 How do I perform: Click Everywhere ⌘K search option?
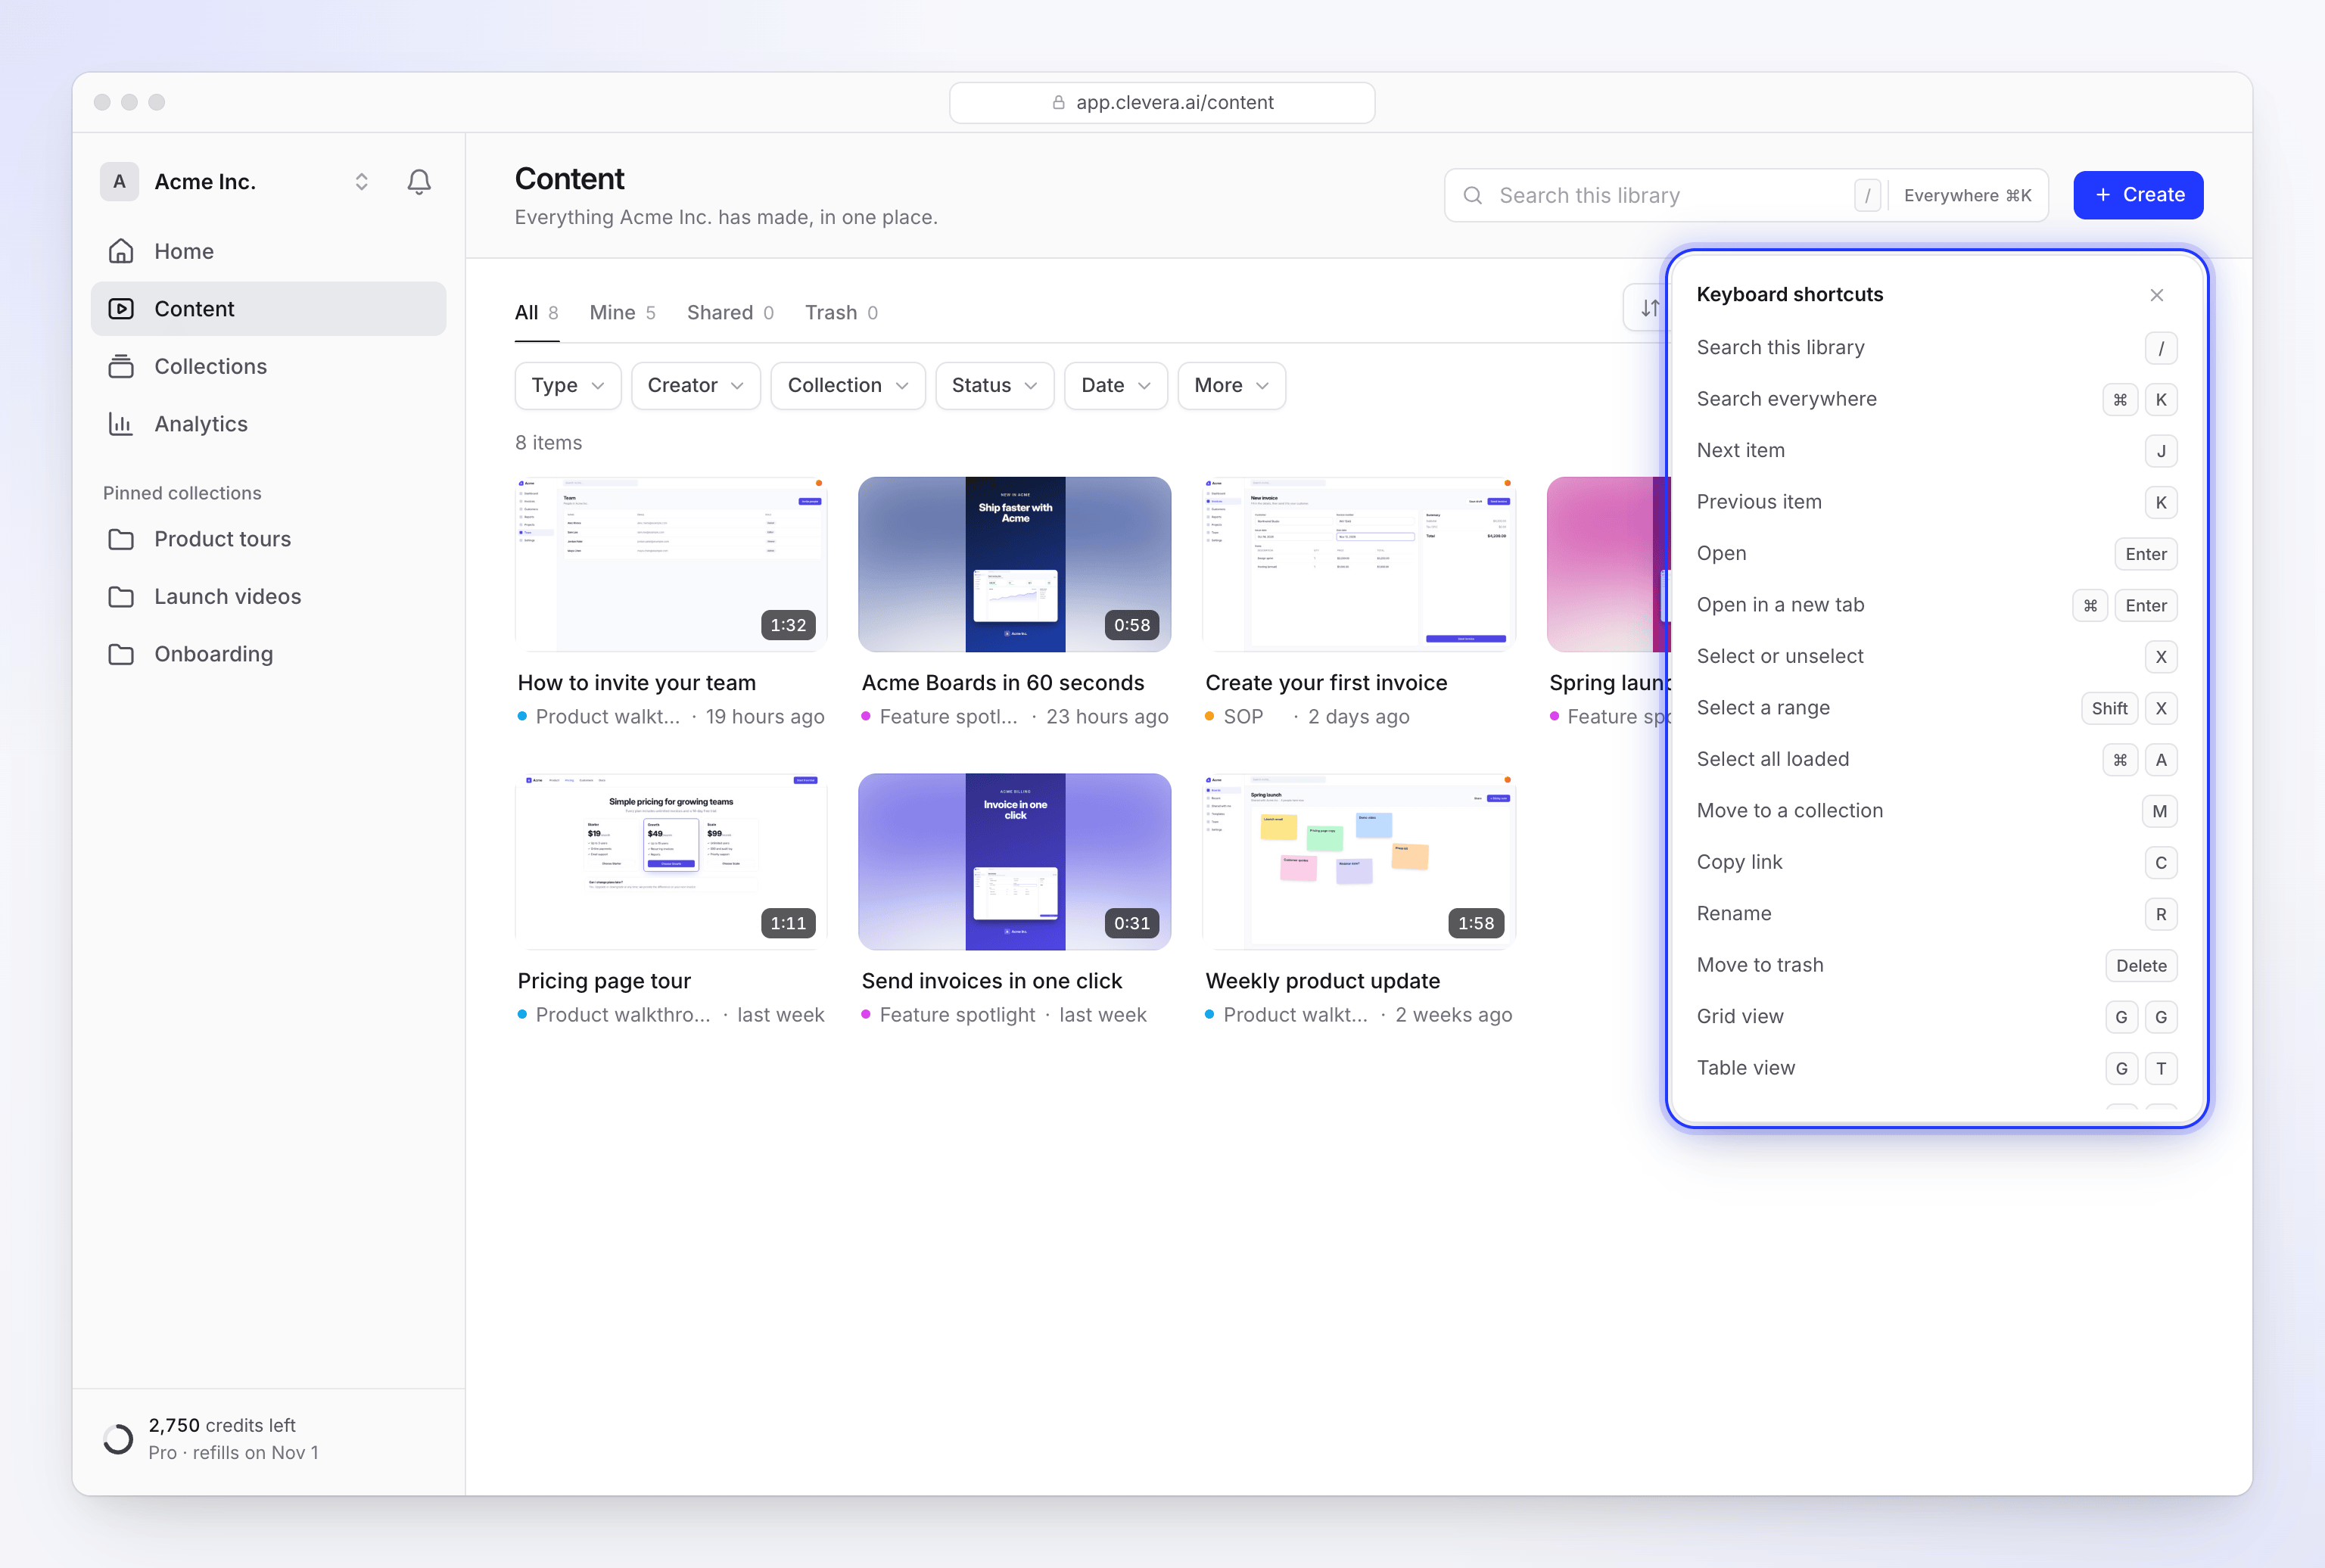coord(1967,196)
